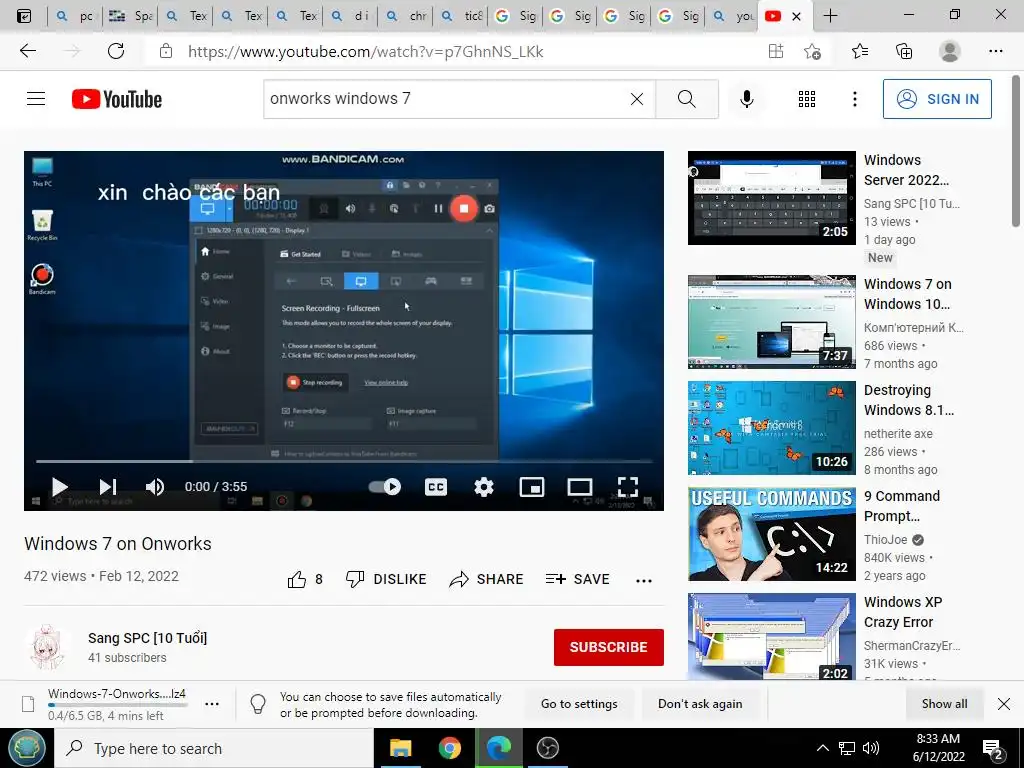Open File Explorer from the taskbar
This screenshot has height=768, width=1024.
pos(400,748)
